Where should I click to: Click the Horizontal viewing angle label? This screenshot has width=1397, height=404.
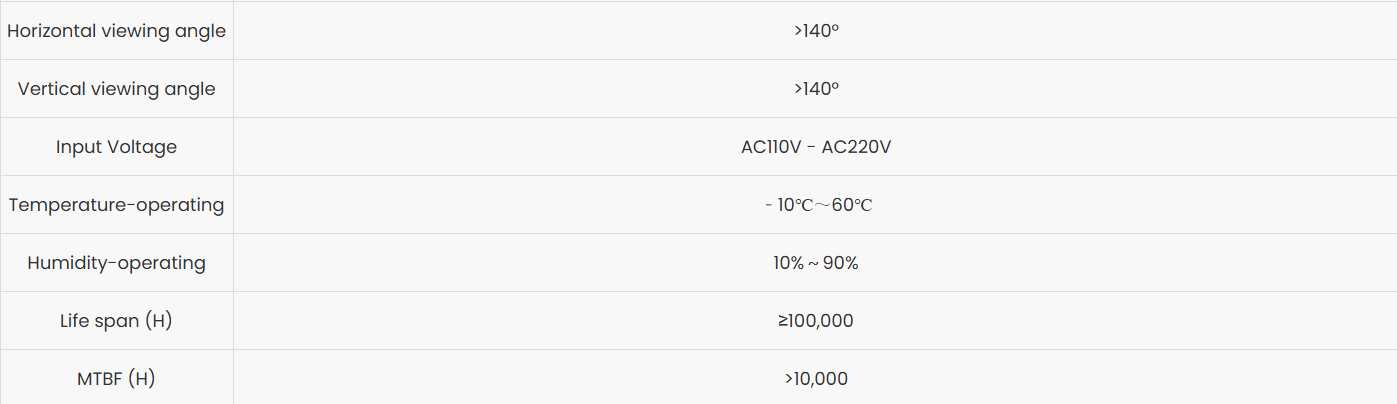(116, 31)
